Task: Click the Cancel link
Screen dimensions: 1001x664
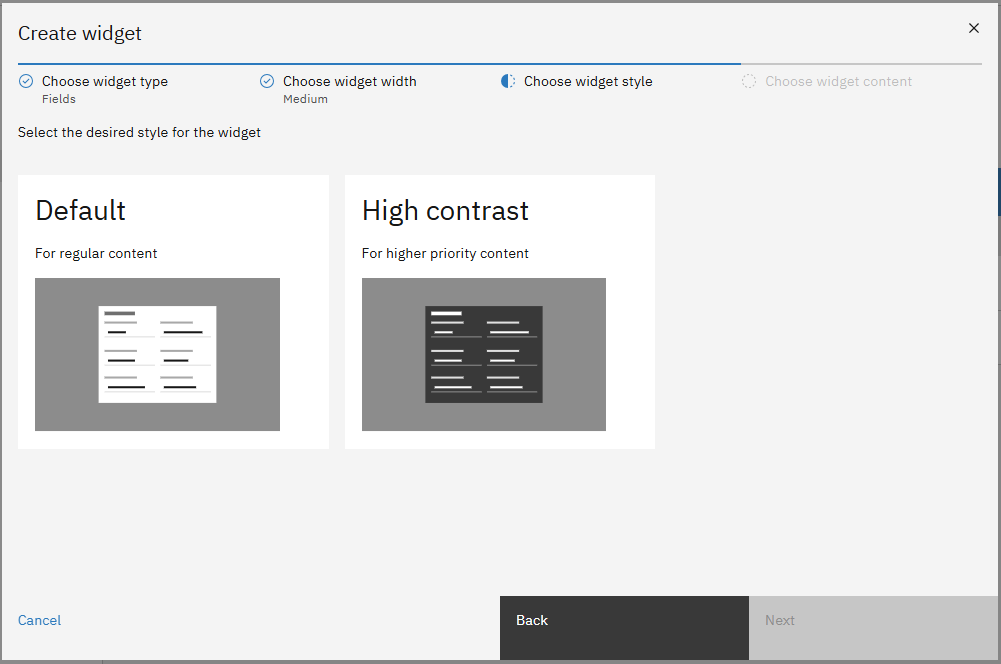Action: [x=40, y=621]
